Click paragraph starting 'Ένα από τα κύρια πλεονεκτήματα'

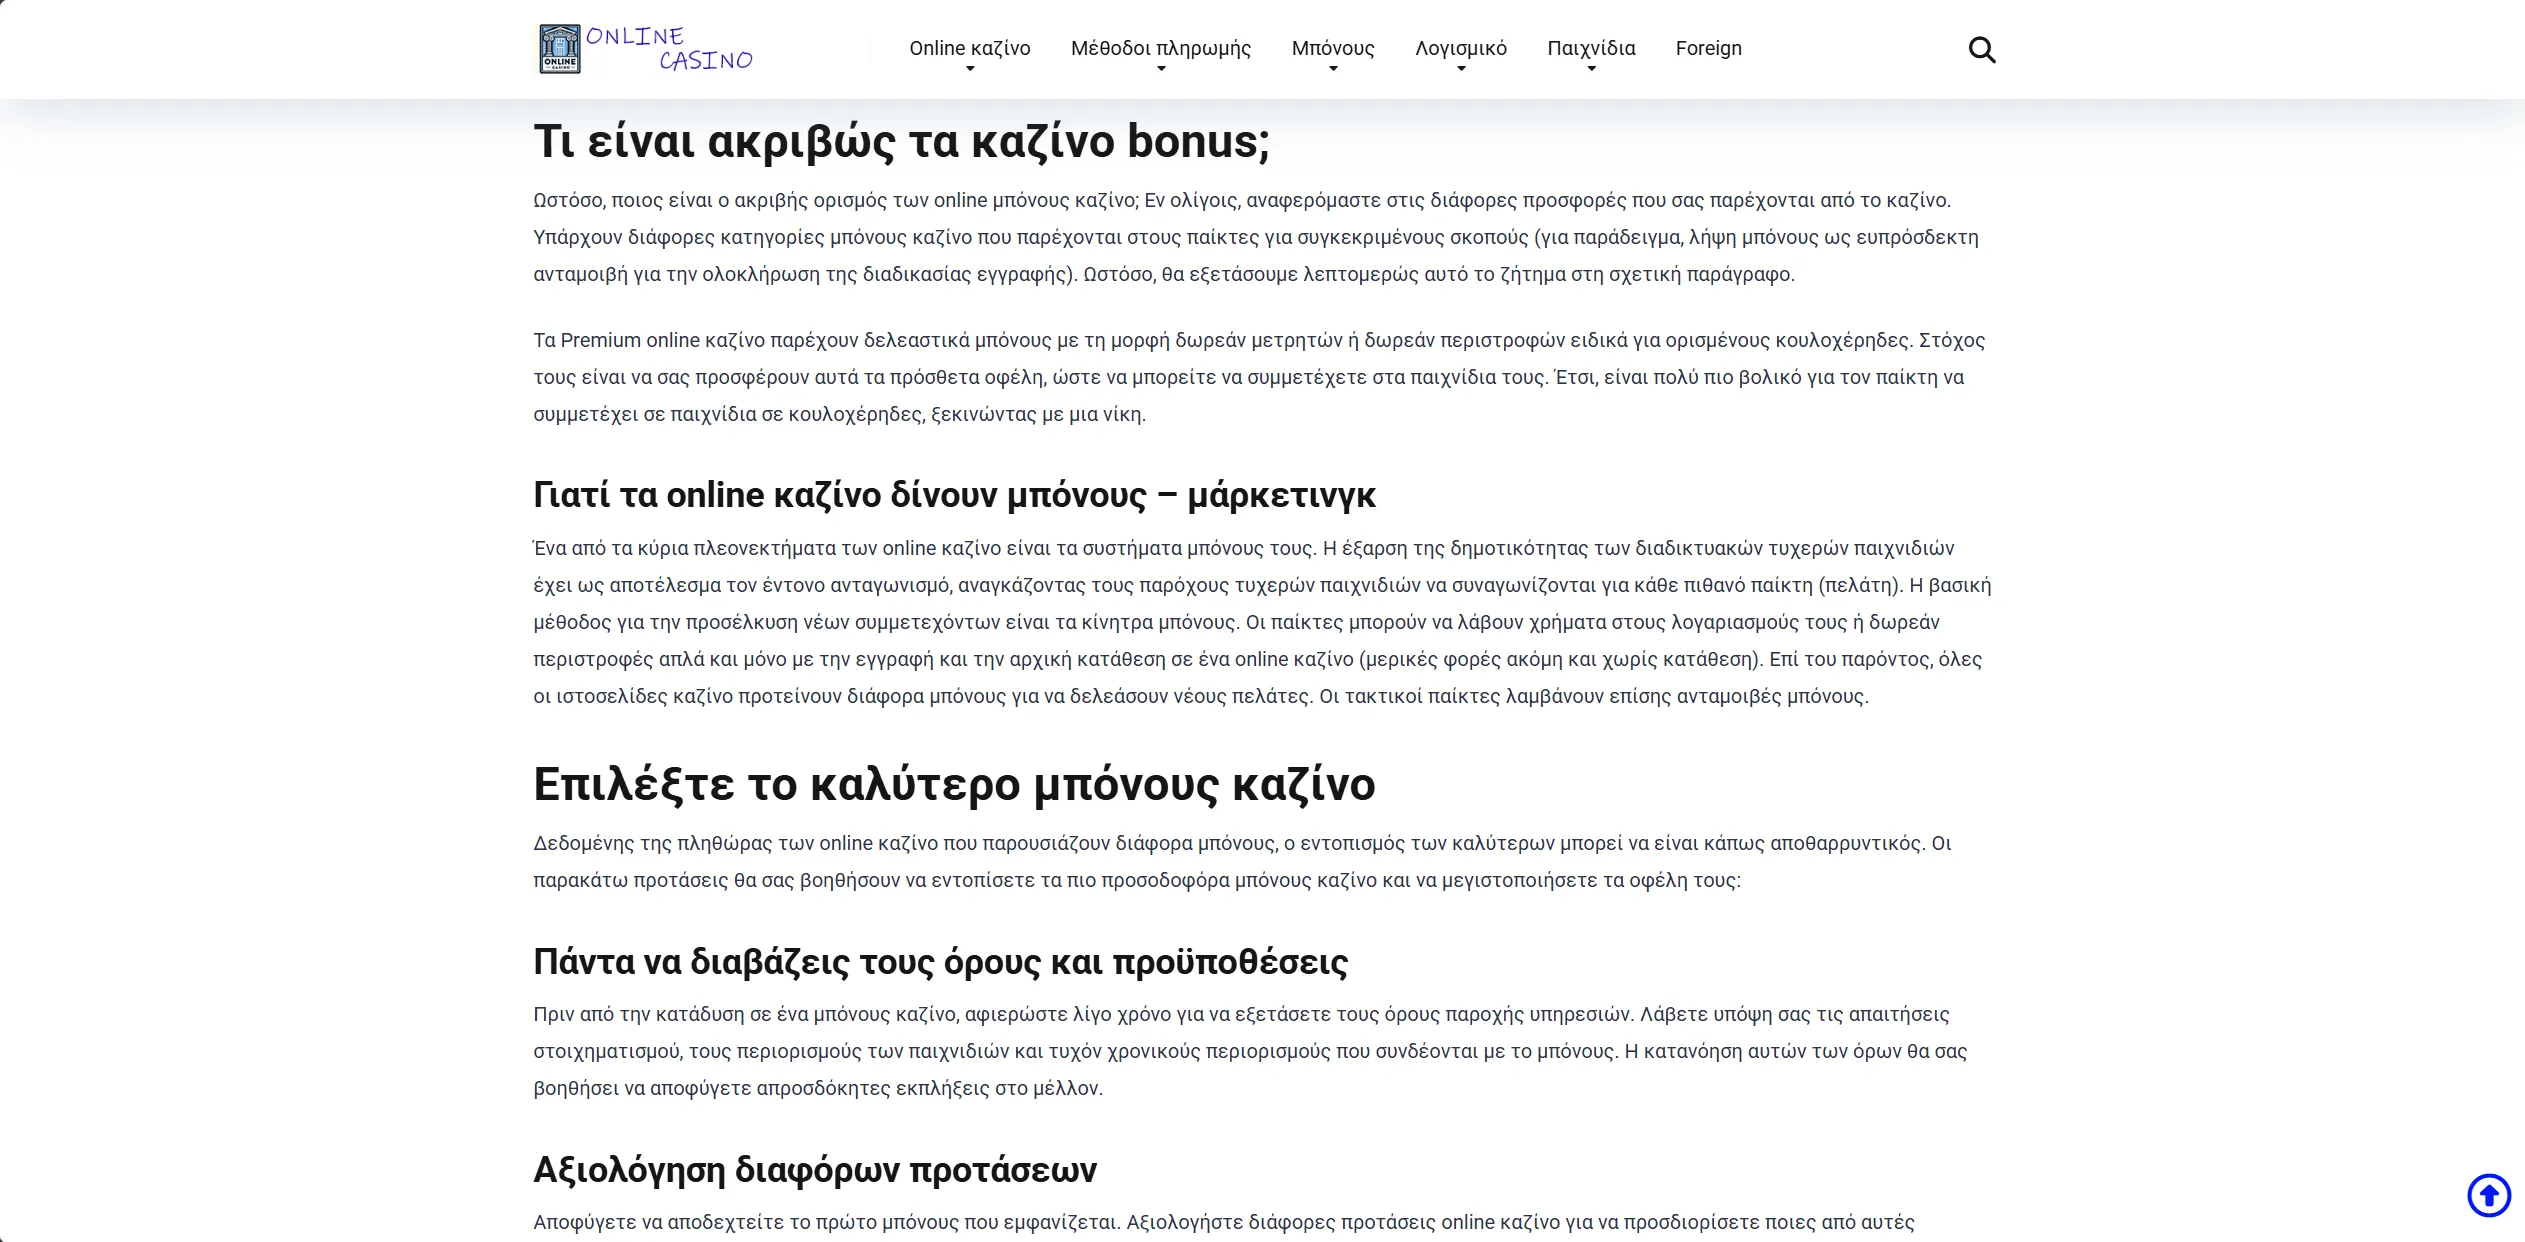pyautogui.click(x=1262, y=622)
